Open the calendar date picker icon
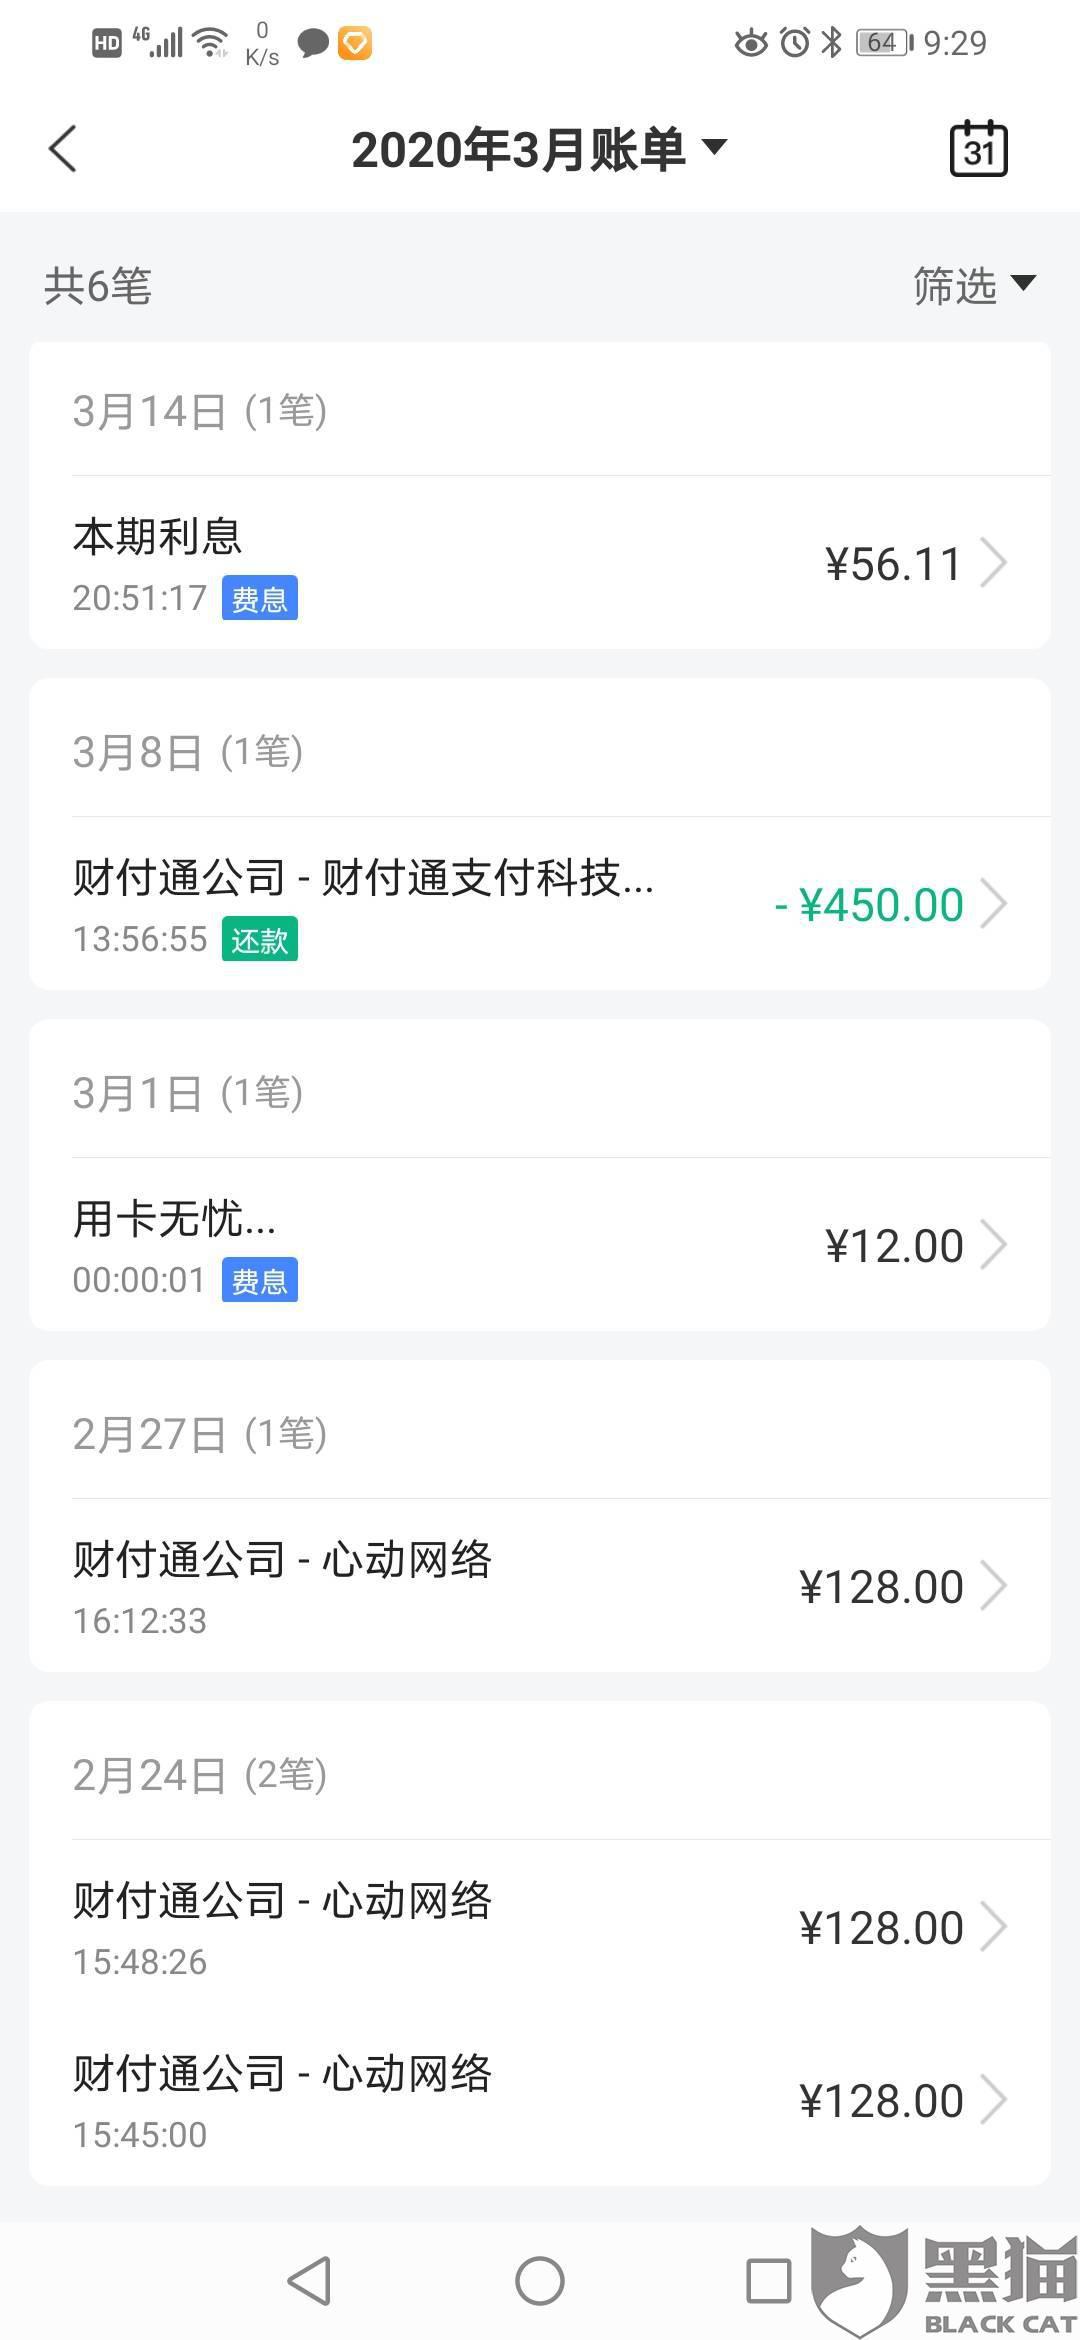The image size is (1080, 2340). [x=978, y=150]
